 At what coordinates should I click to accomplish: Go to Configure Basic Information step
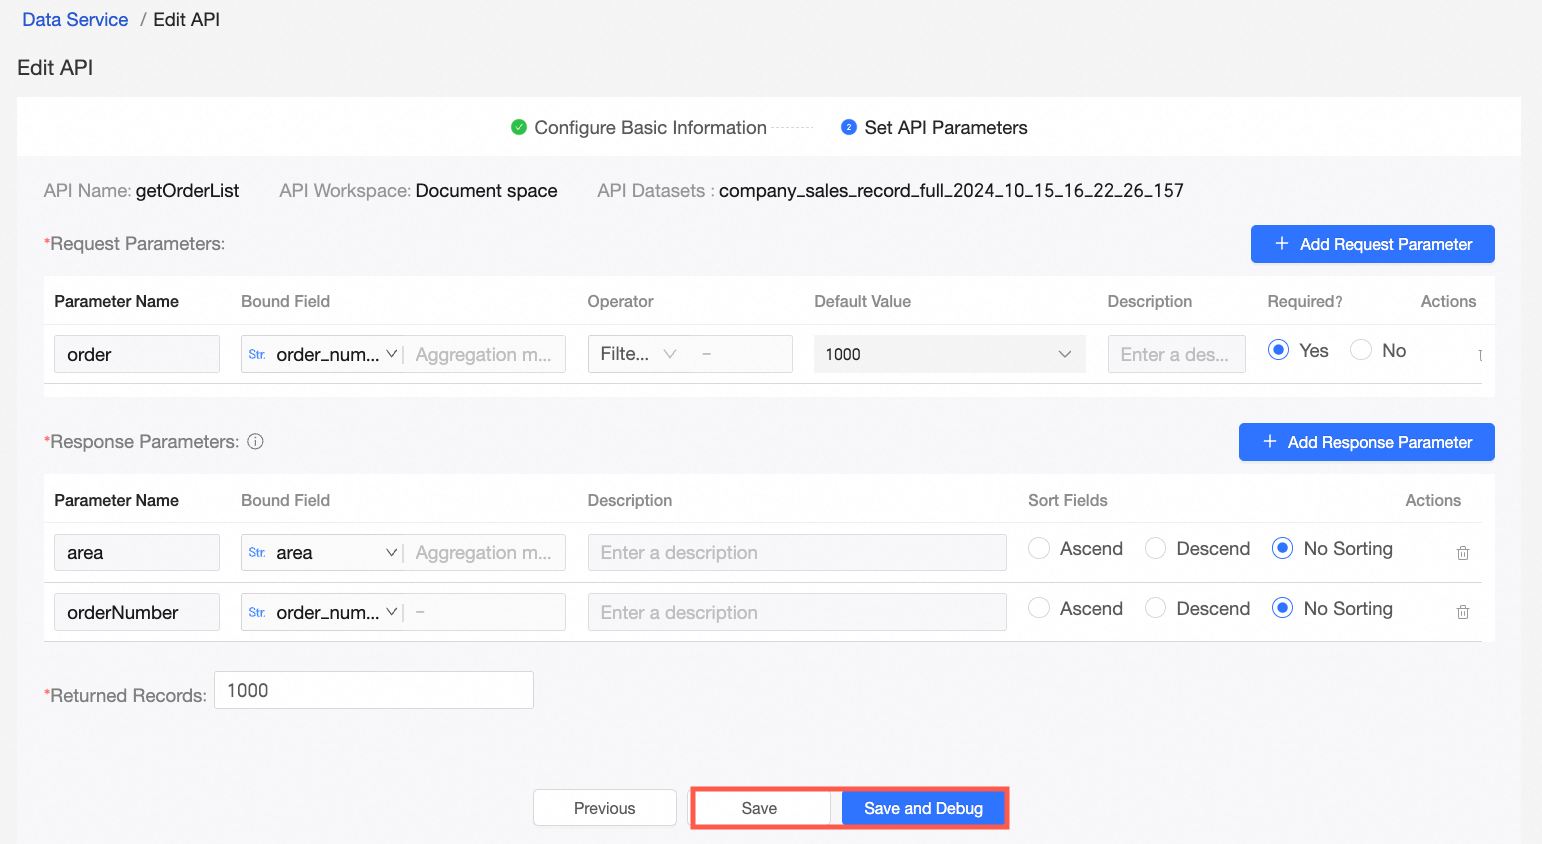coord(650,128)
